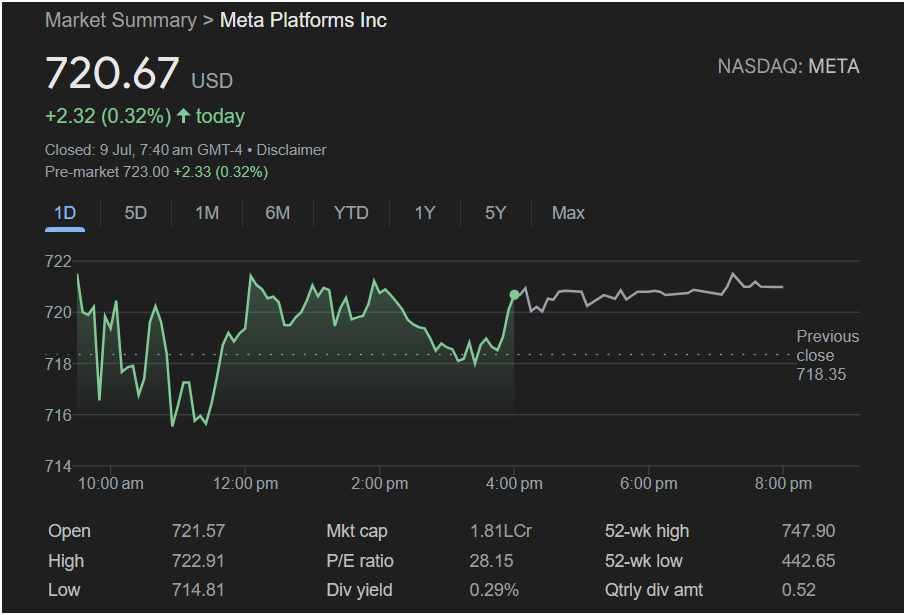906x615 pixels.
Task: Click the Mkt cap value 1.81LCr
Action: 501,531
